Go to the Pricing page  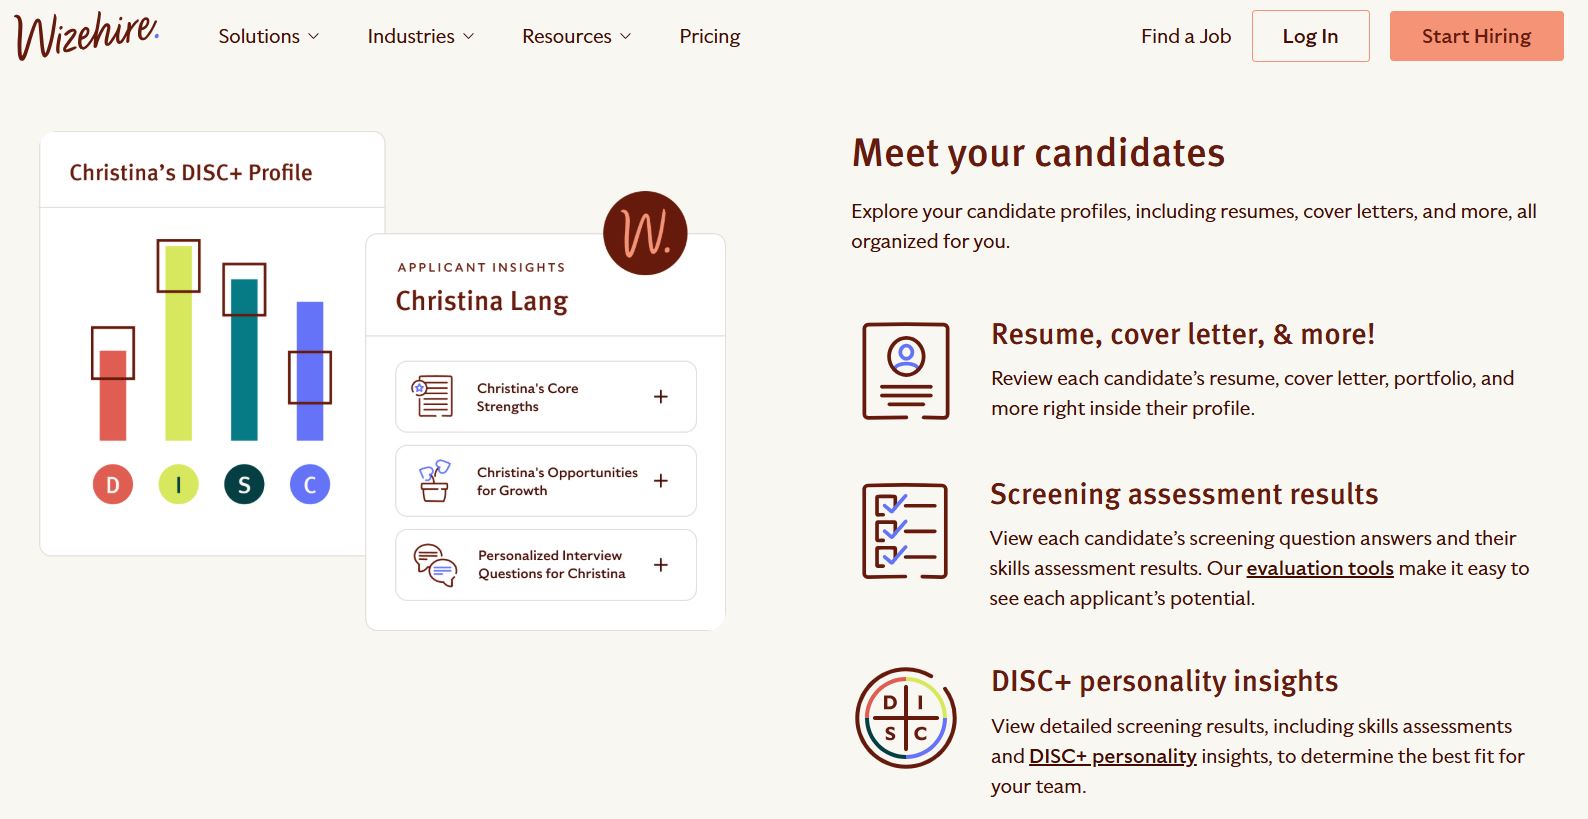click(710, 36)
